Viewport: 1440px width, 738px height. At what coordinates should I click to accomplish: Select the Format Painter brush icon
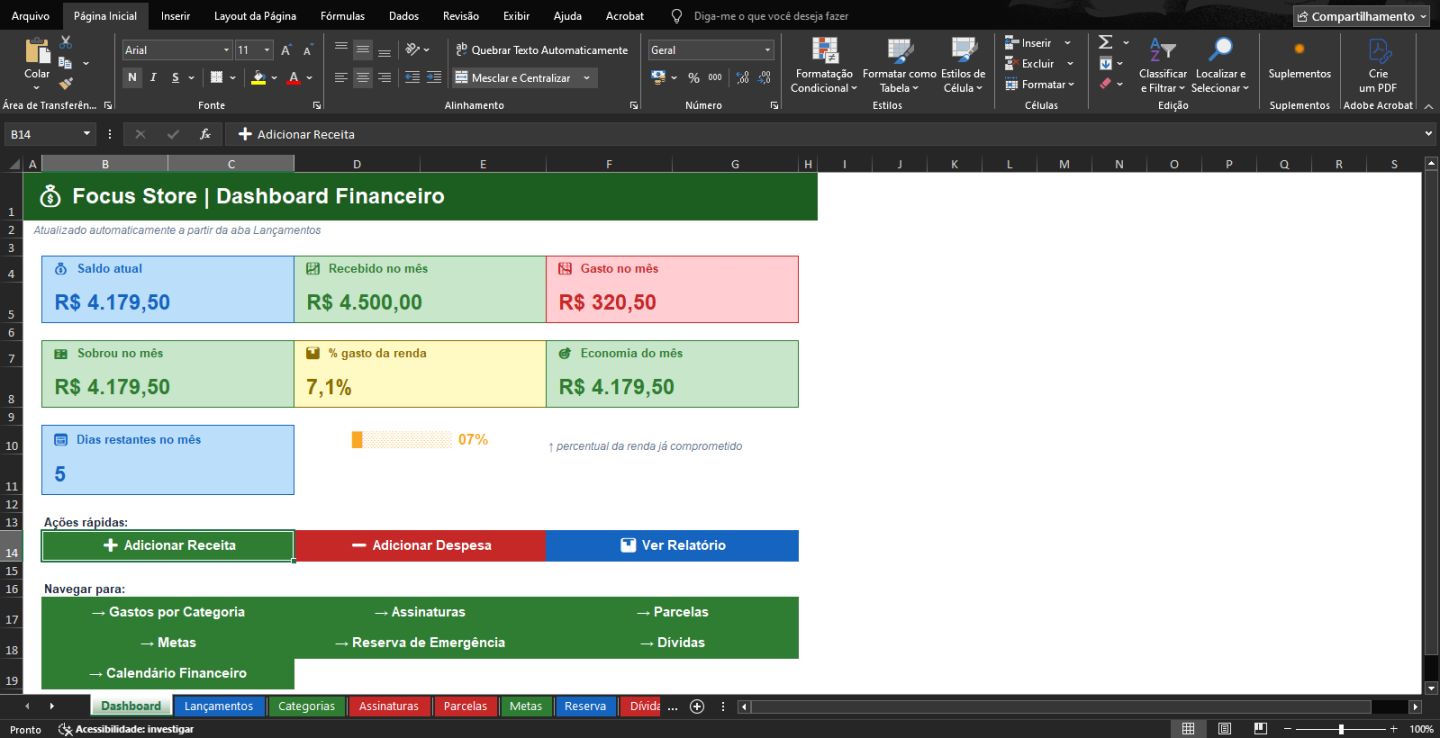[66, 84]
